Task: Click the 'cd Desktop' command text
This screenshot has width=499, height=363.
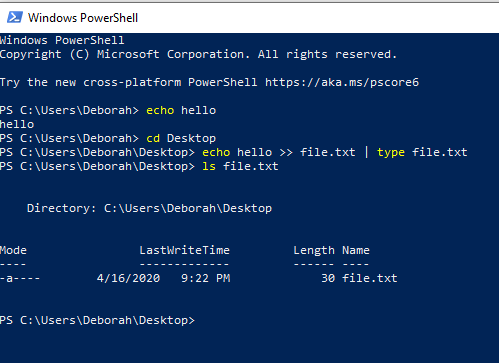Action: [x=181, y=138]
